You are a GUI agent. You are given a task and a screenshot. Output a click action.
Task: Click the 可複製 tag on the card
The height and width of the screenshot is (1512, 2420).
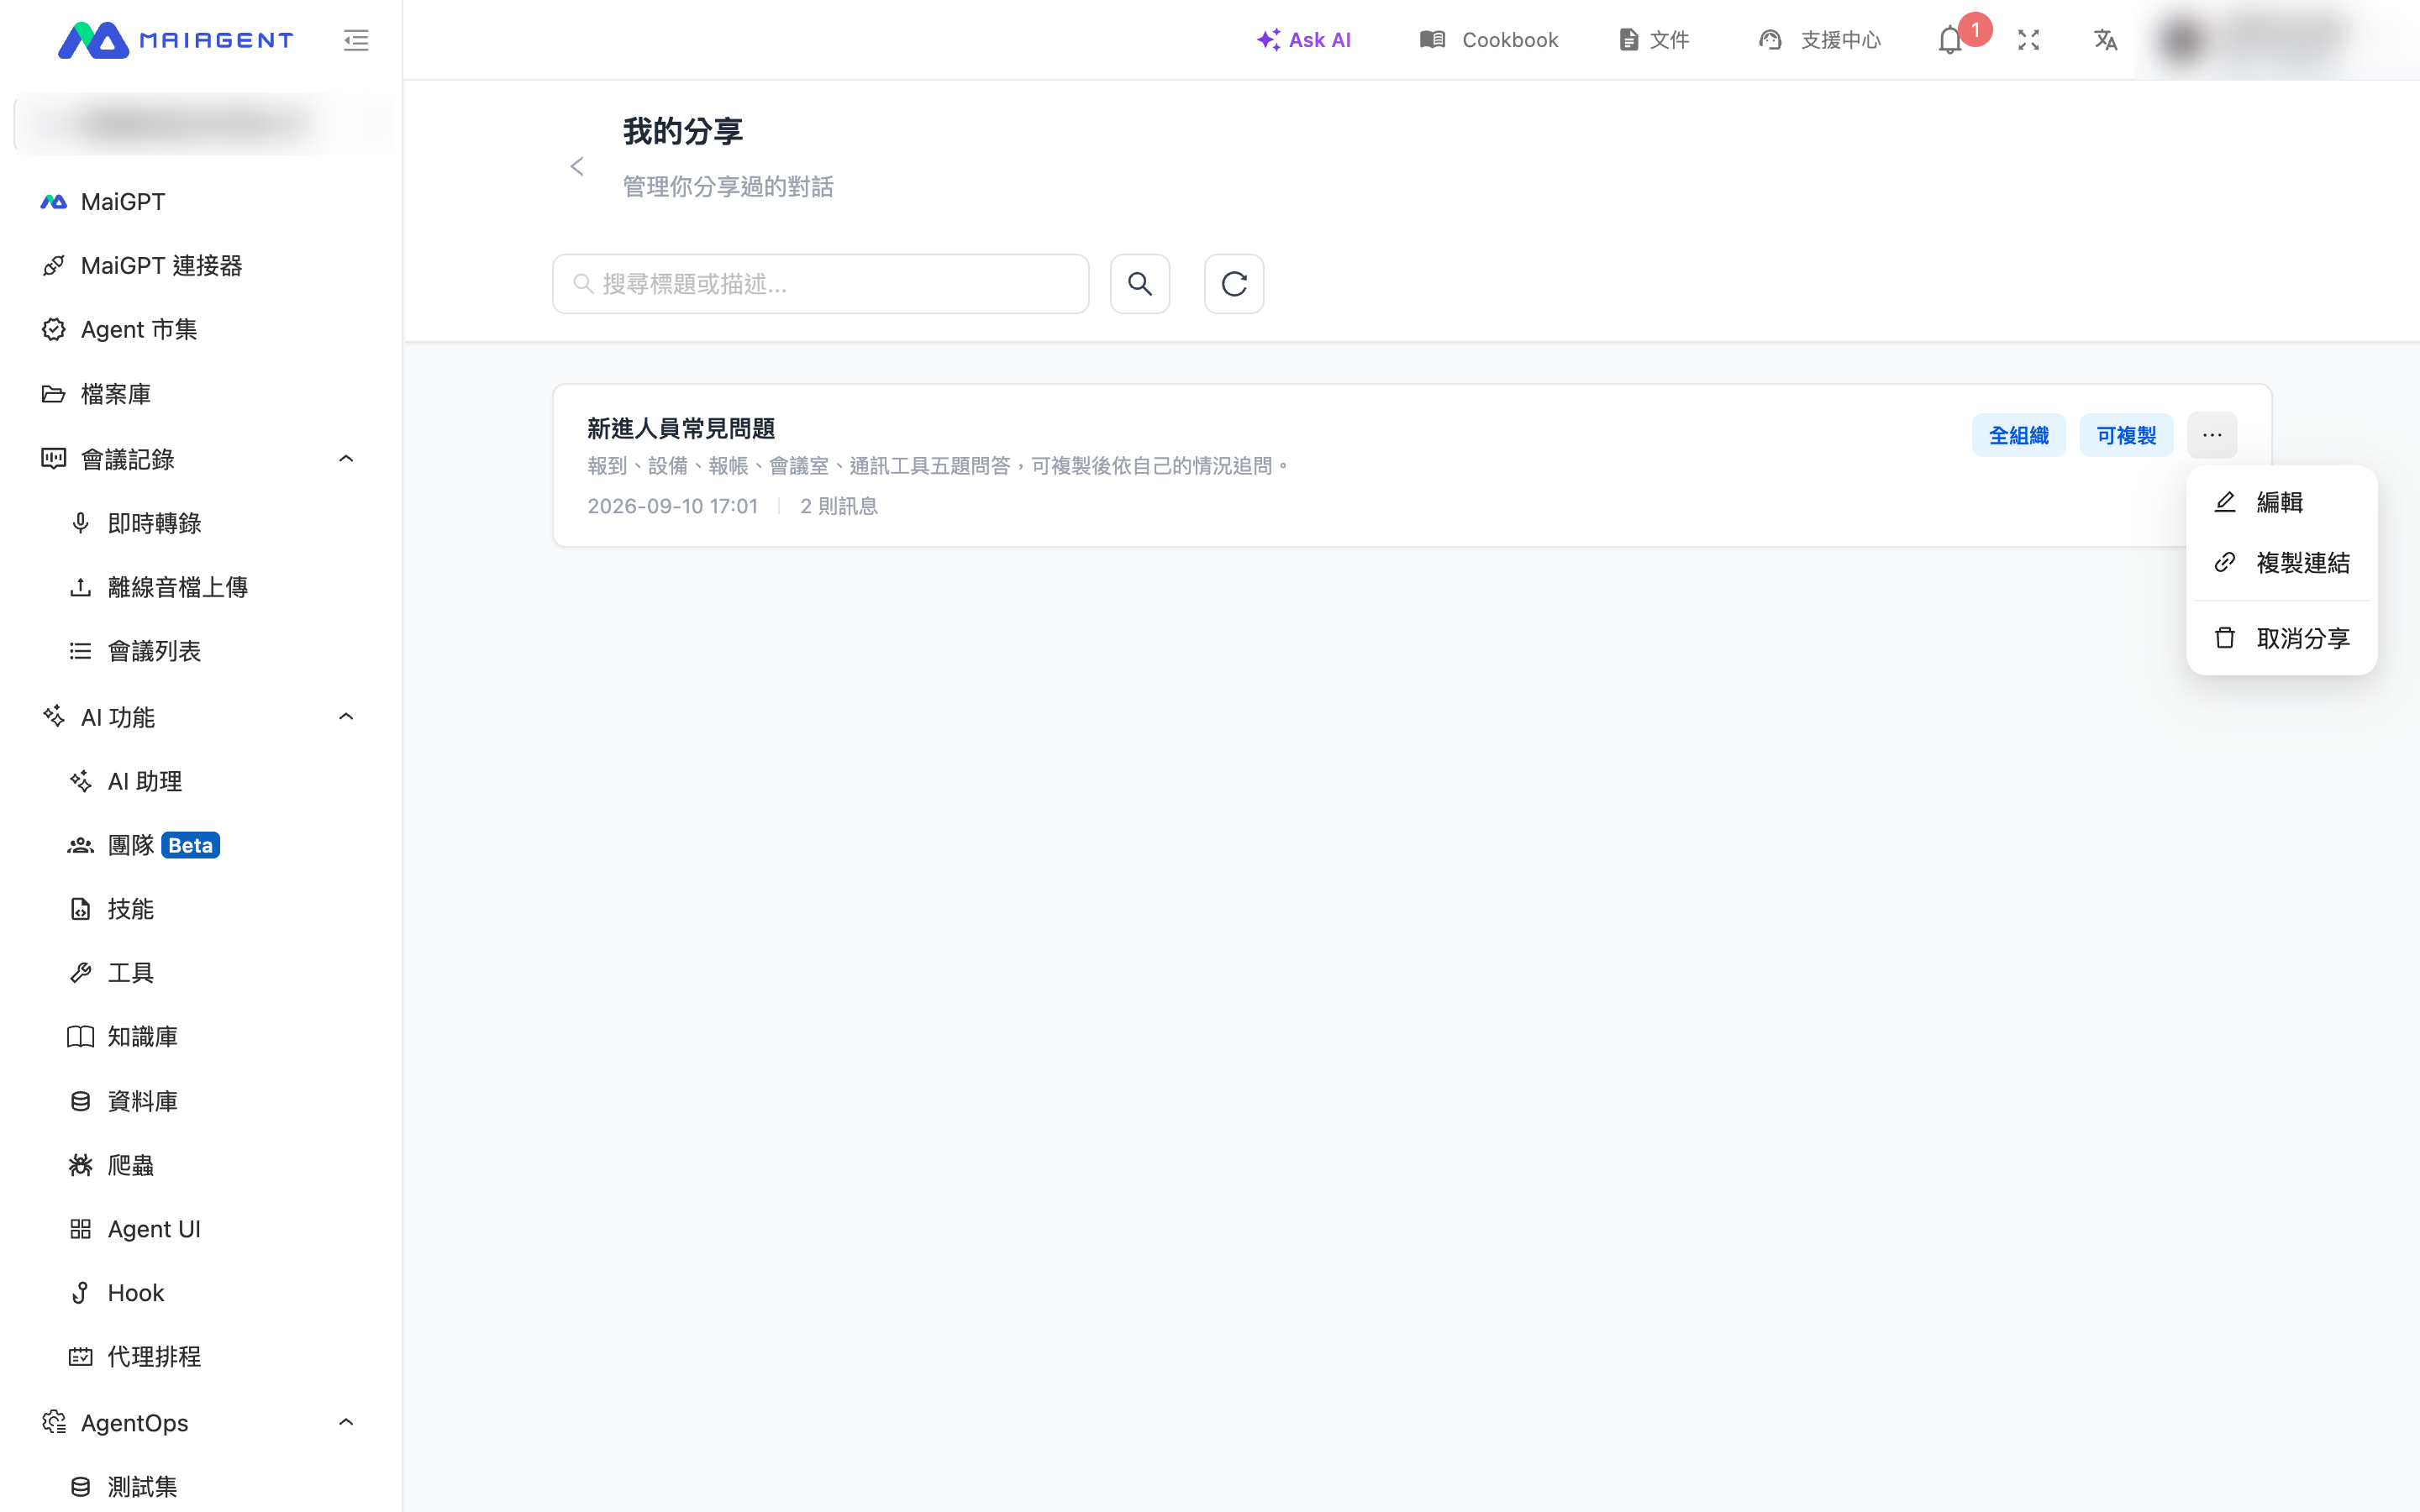(2126, 435)
